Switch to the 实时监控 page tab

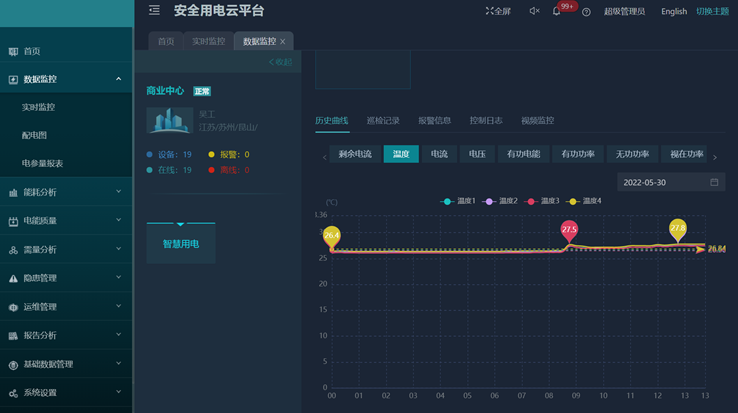click(x=209, y=41)
